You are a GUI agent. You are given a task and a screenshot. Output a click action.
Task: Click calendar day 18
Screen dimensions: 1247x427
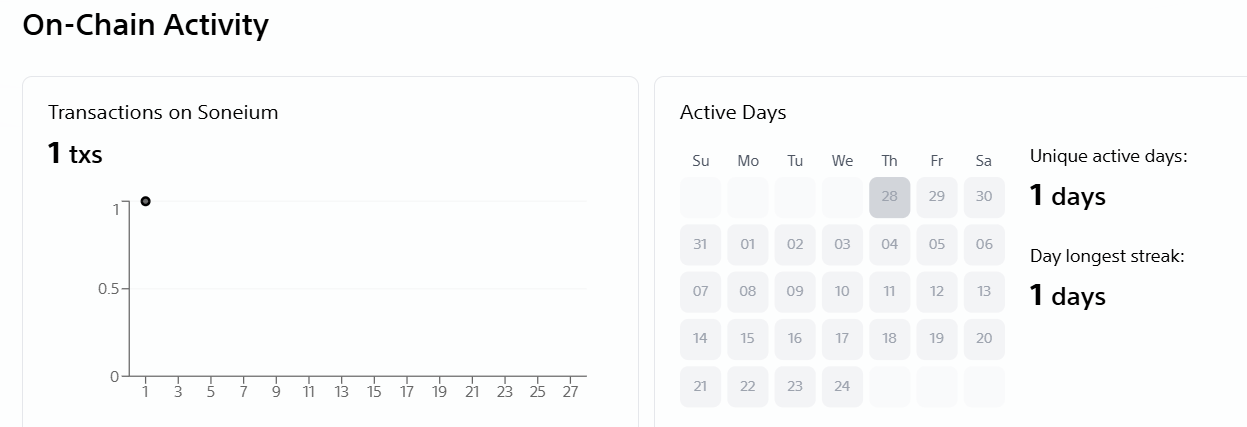point(889,338)
